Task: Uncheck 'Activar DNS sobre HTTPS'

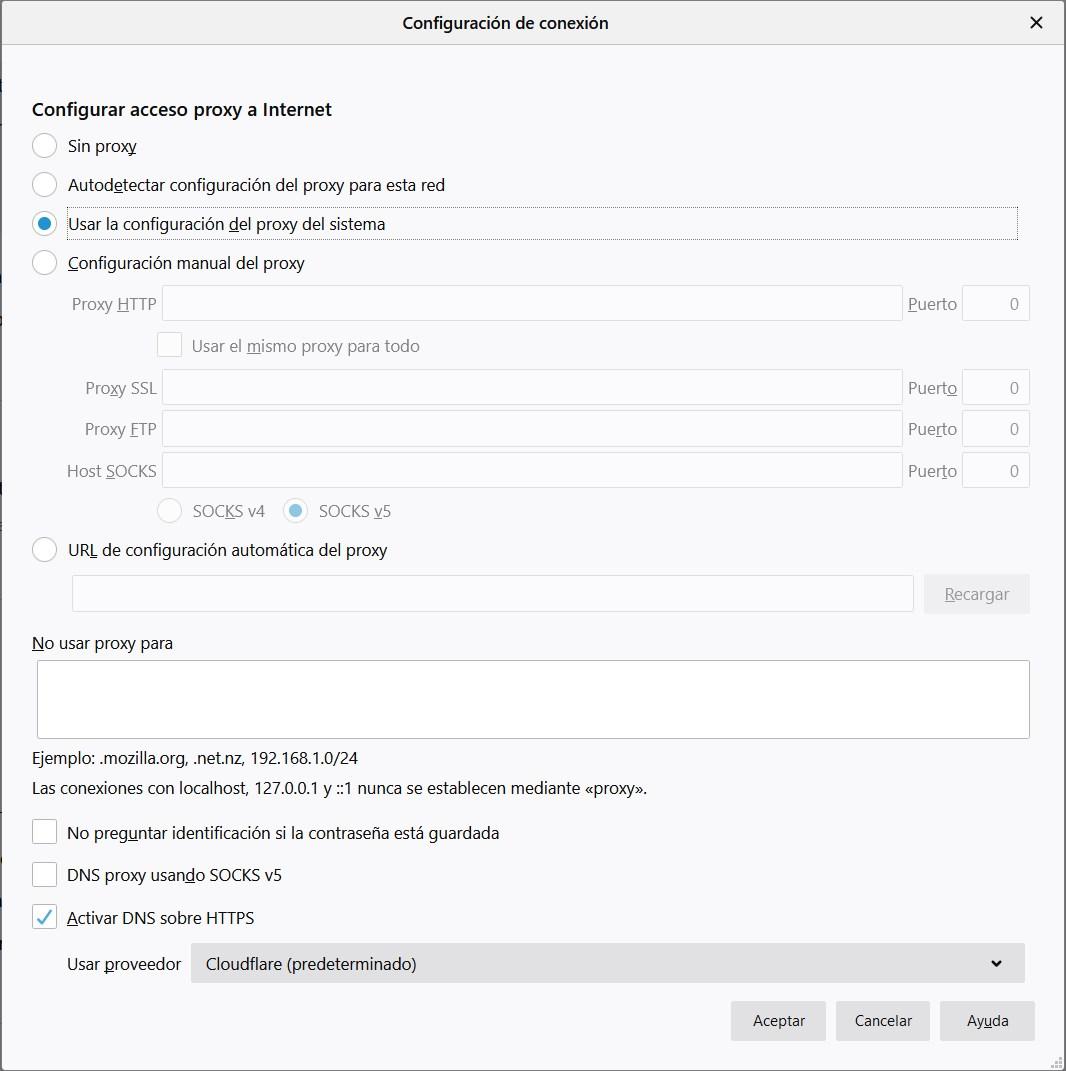Action: point(45,917)
